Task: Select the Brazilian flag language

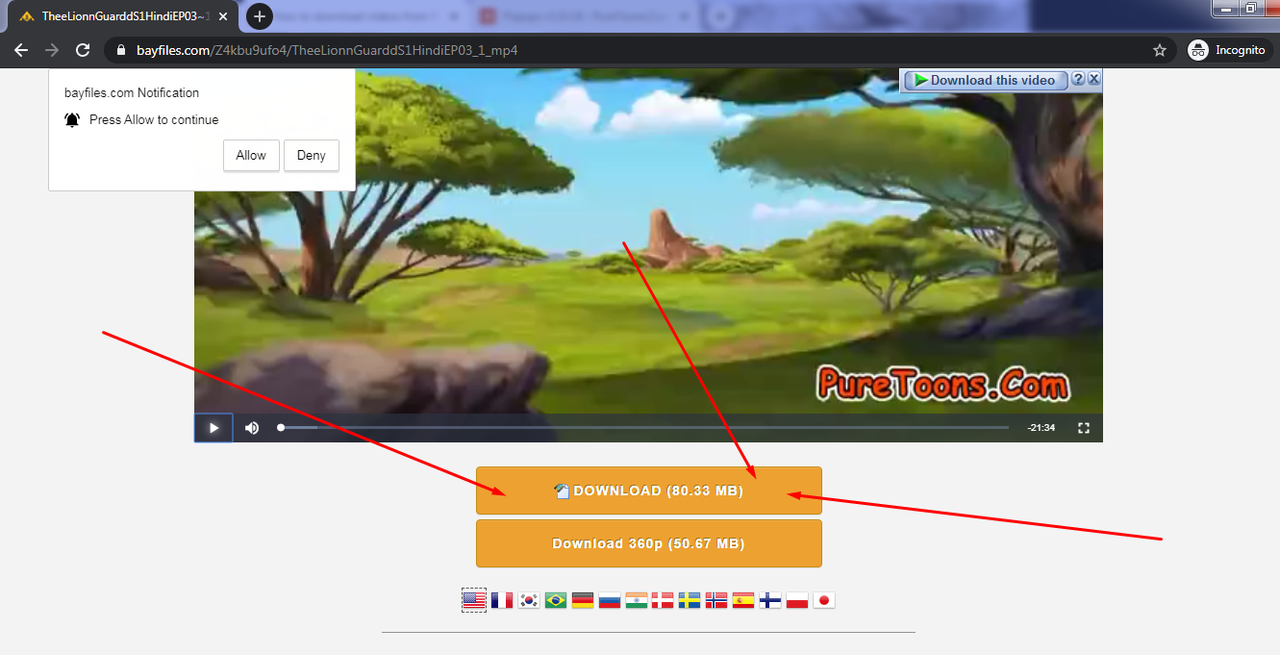Action: [556, 600]
